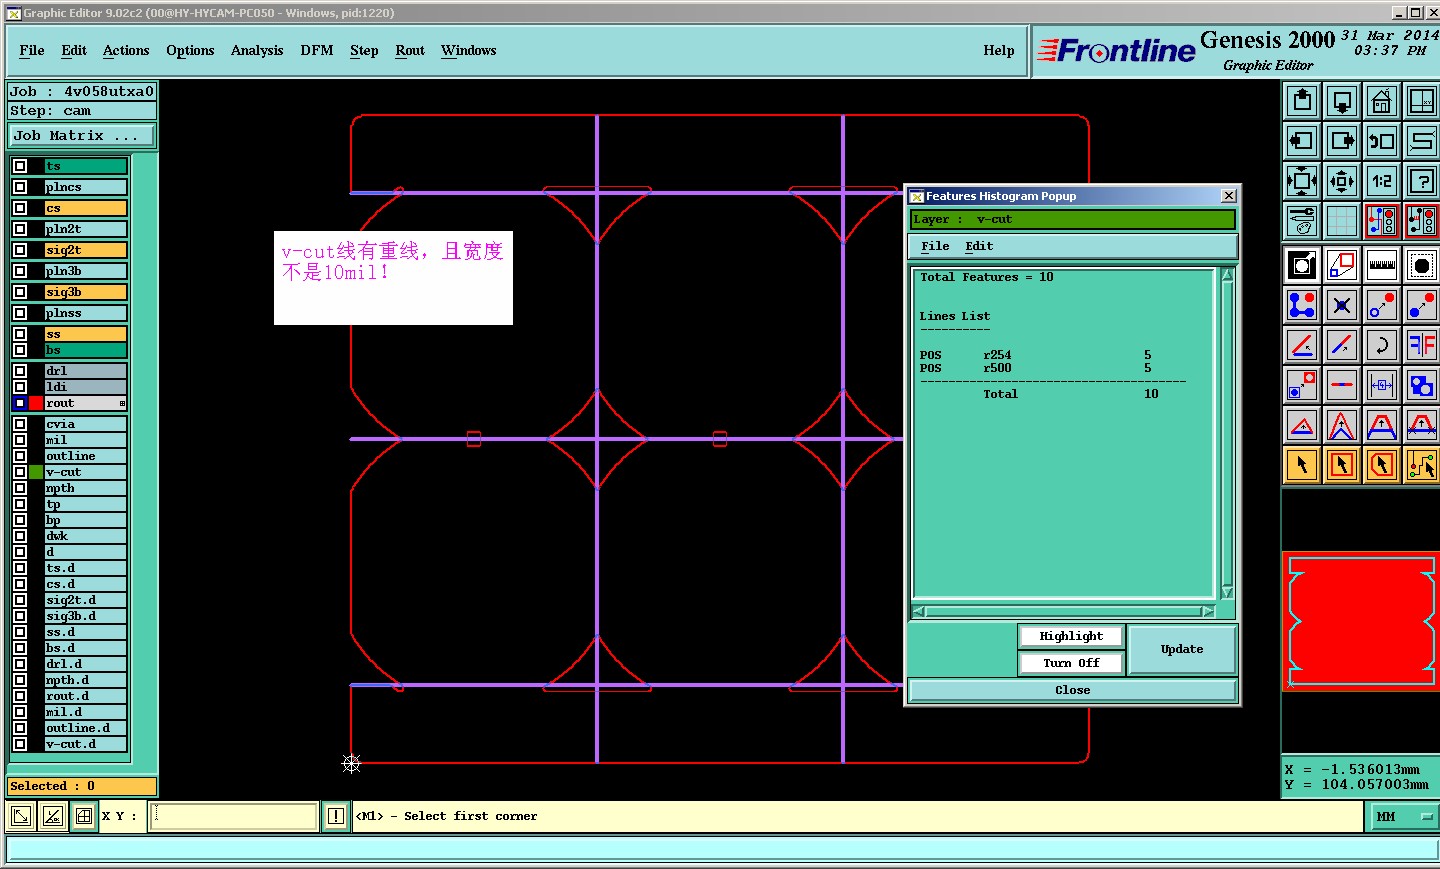Click the previous view icon
Screen dimensions: 1440x869
[1382, 141]
